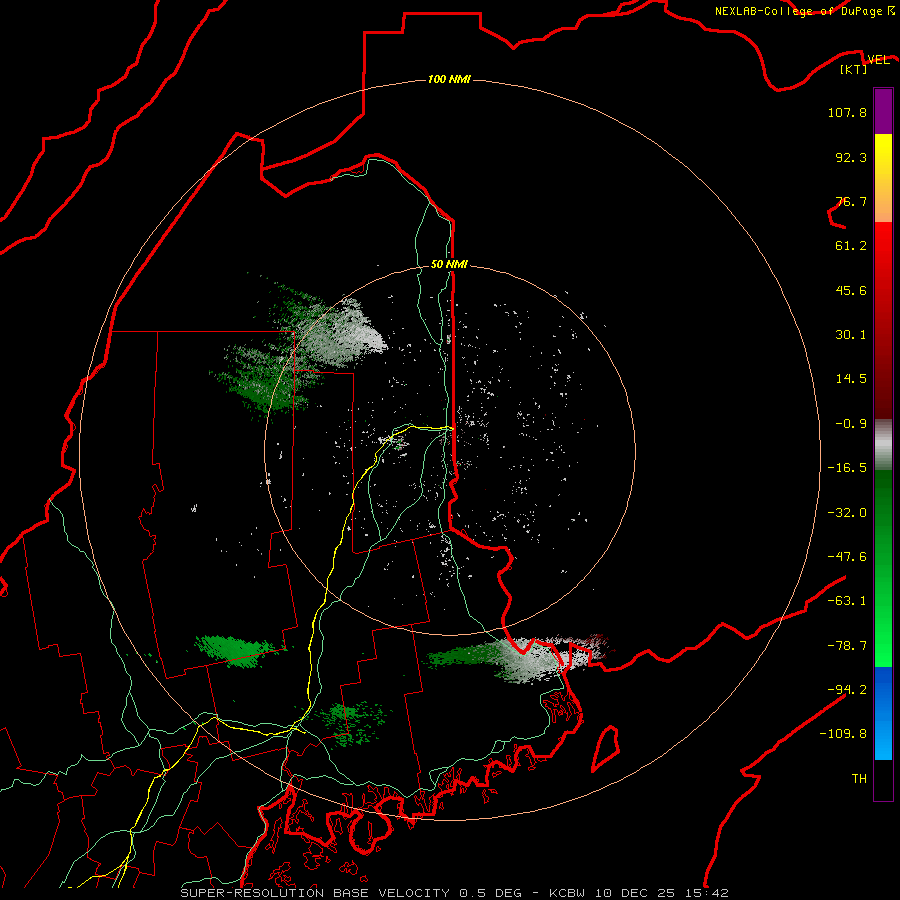Image resolution: width=900 pixels, height=900 pixels.
Task: Click the purple segment of color bar
Action: pyautogui.click(x=883, y=111)
